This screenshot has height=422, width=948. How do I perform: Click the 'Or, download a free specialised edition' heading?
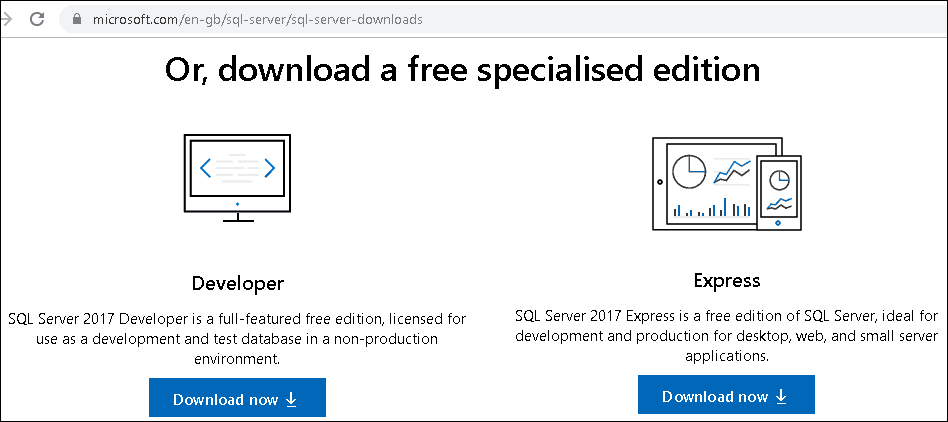(x=462, y=70)
